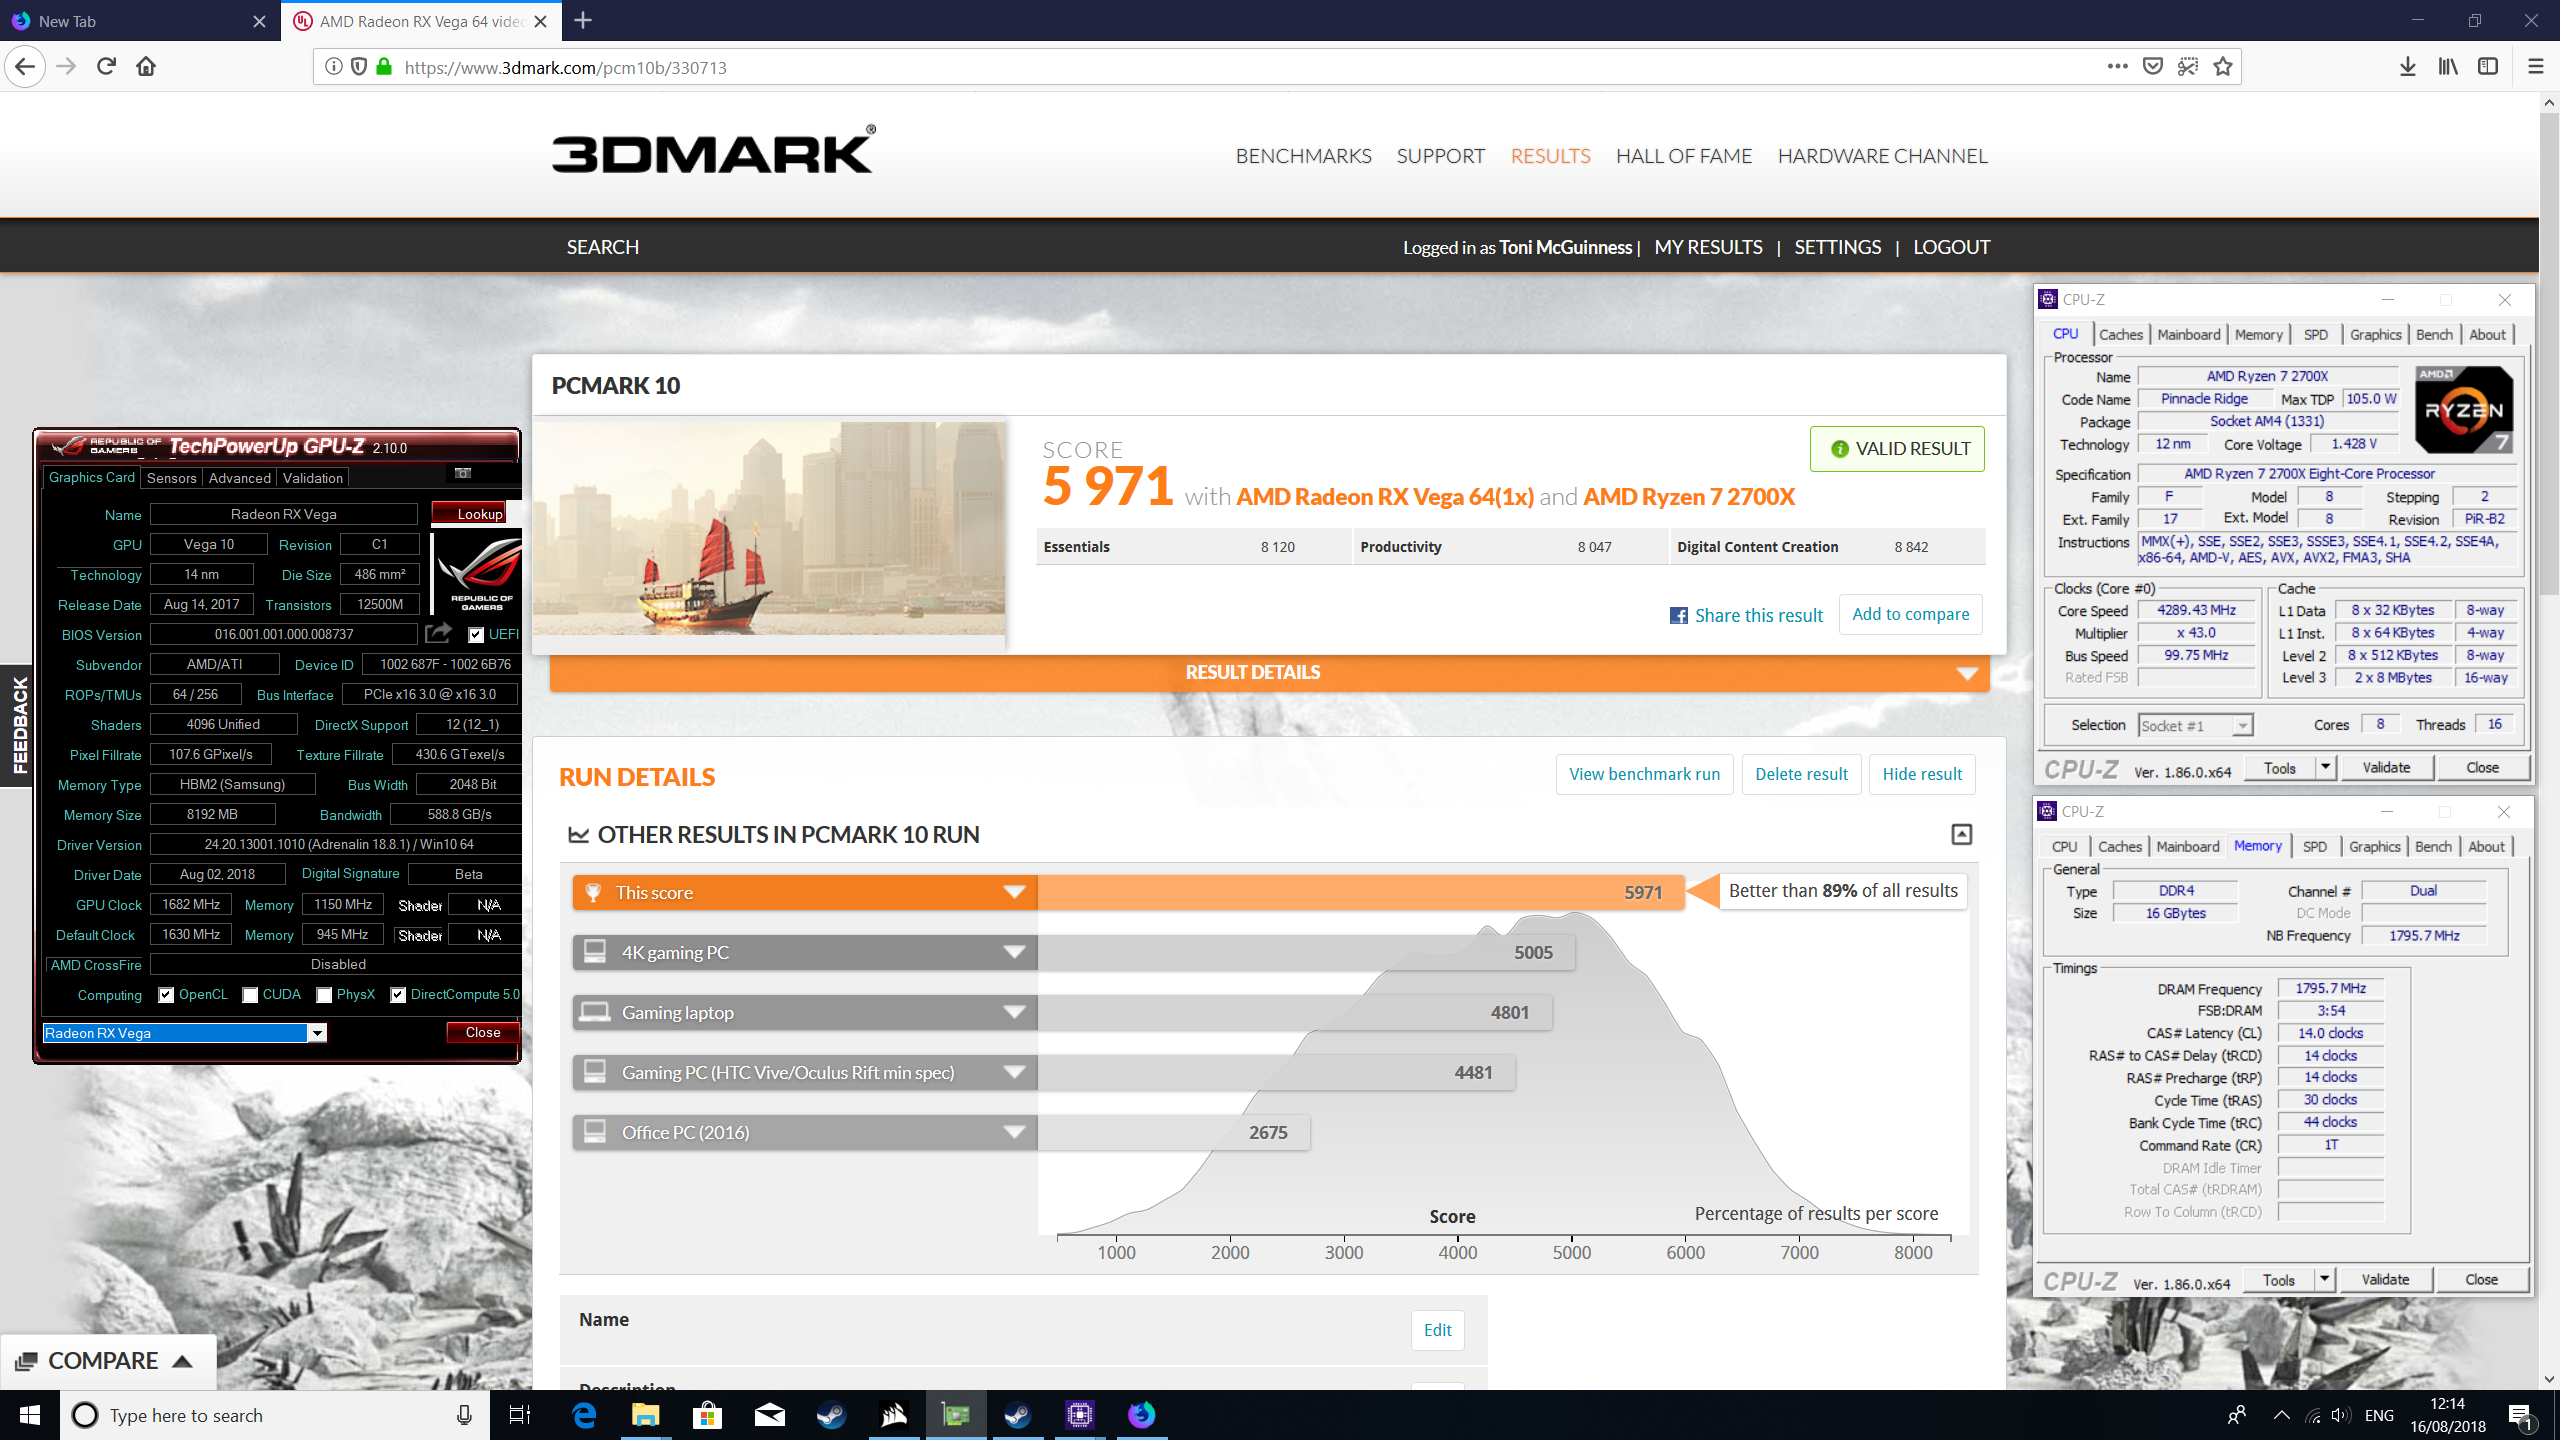Switch to Caches tab in upper CPU-Z
This screenshot has width=2560, height=1440.
pyautogui.click(x=2120, y=335)
